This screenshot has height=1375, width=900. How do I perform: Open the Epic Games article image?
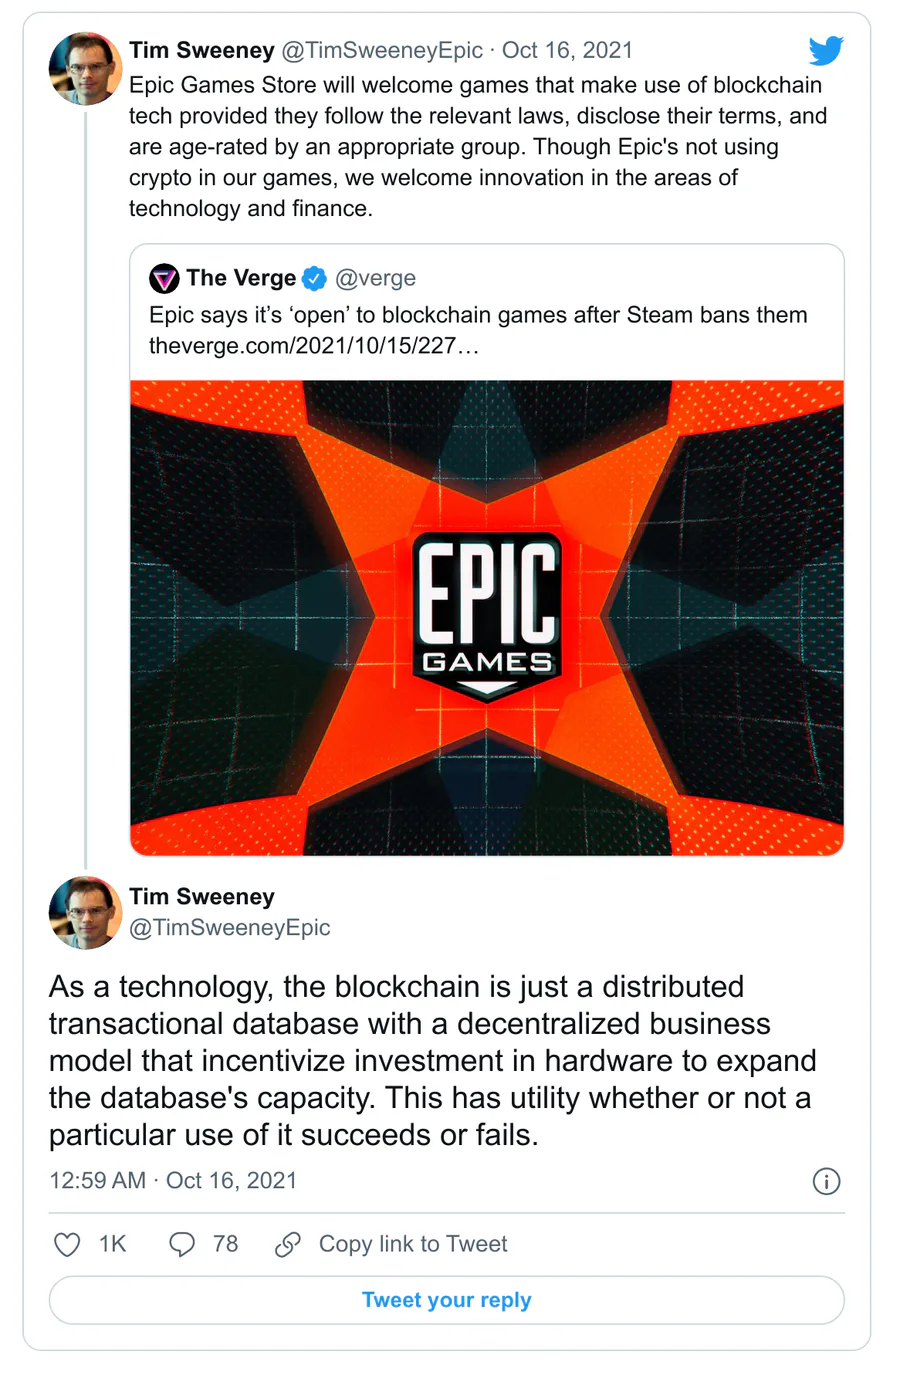pos(487,618)
